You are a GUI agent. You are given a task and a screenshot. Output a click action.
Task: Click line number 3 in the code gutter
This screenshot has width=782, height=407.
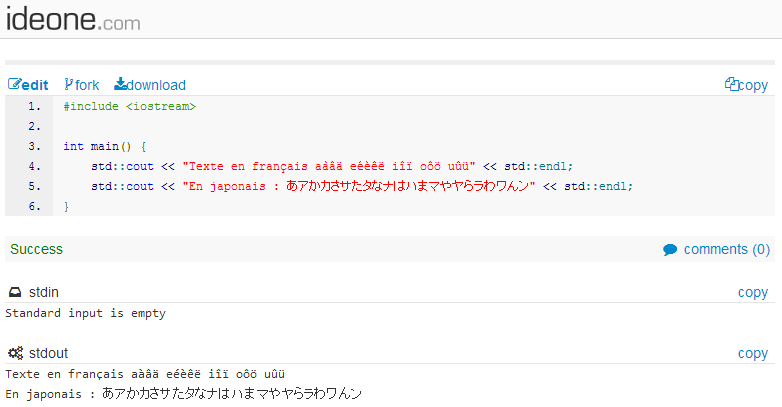(x=34, y=146)
